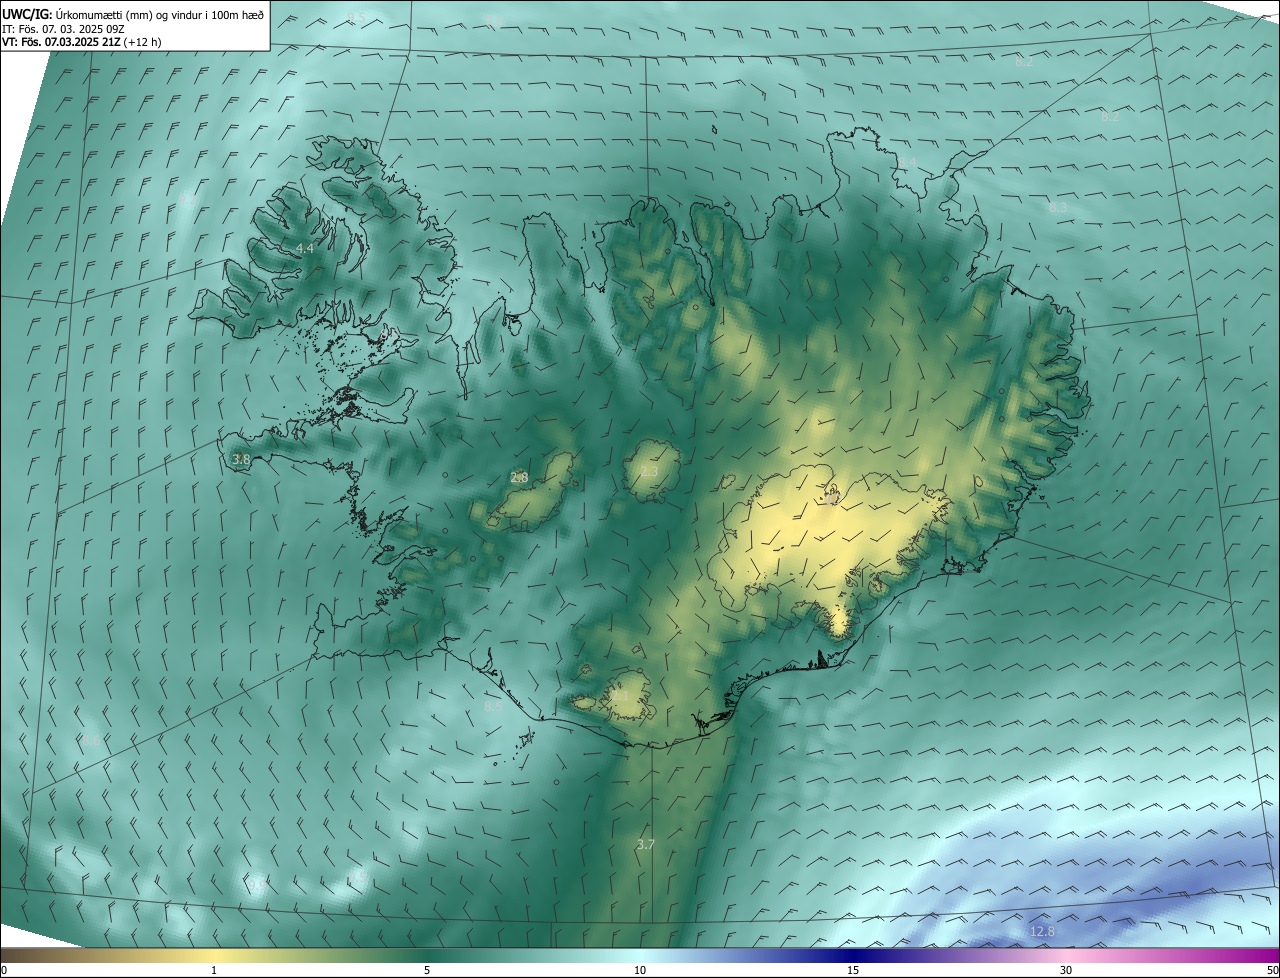Click the 10 tick on the color scale

point(640,970)
